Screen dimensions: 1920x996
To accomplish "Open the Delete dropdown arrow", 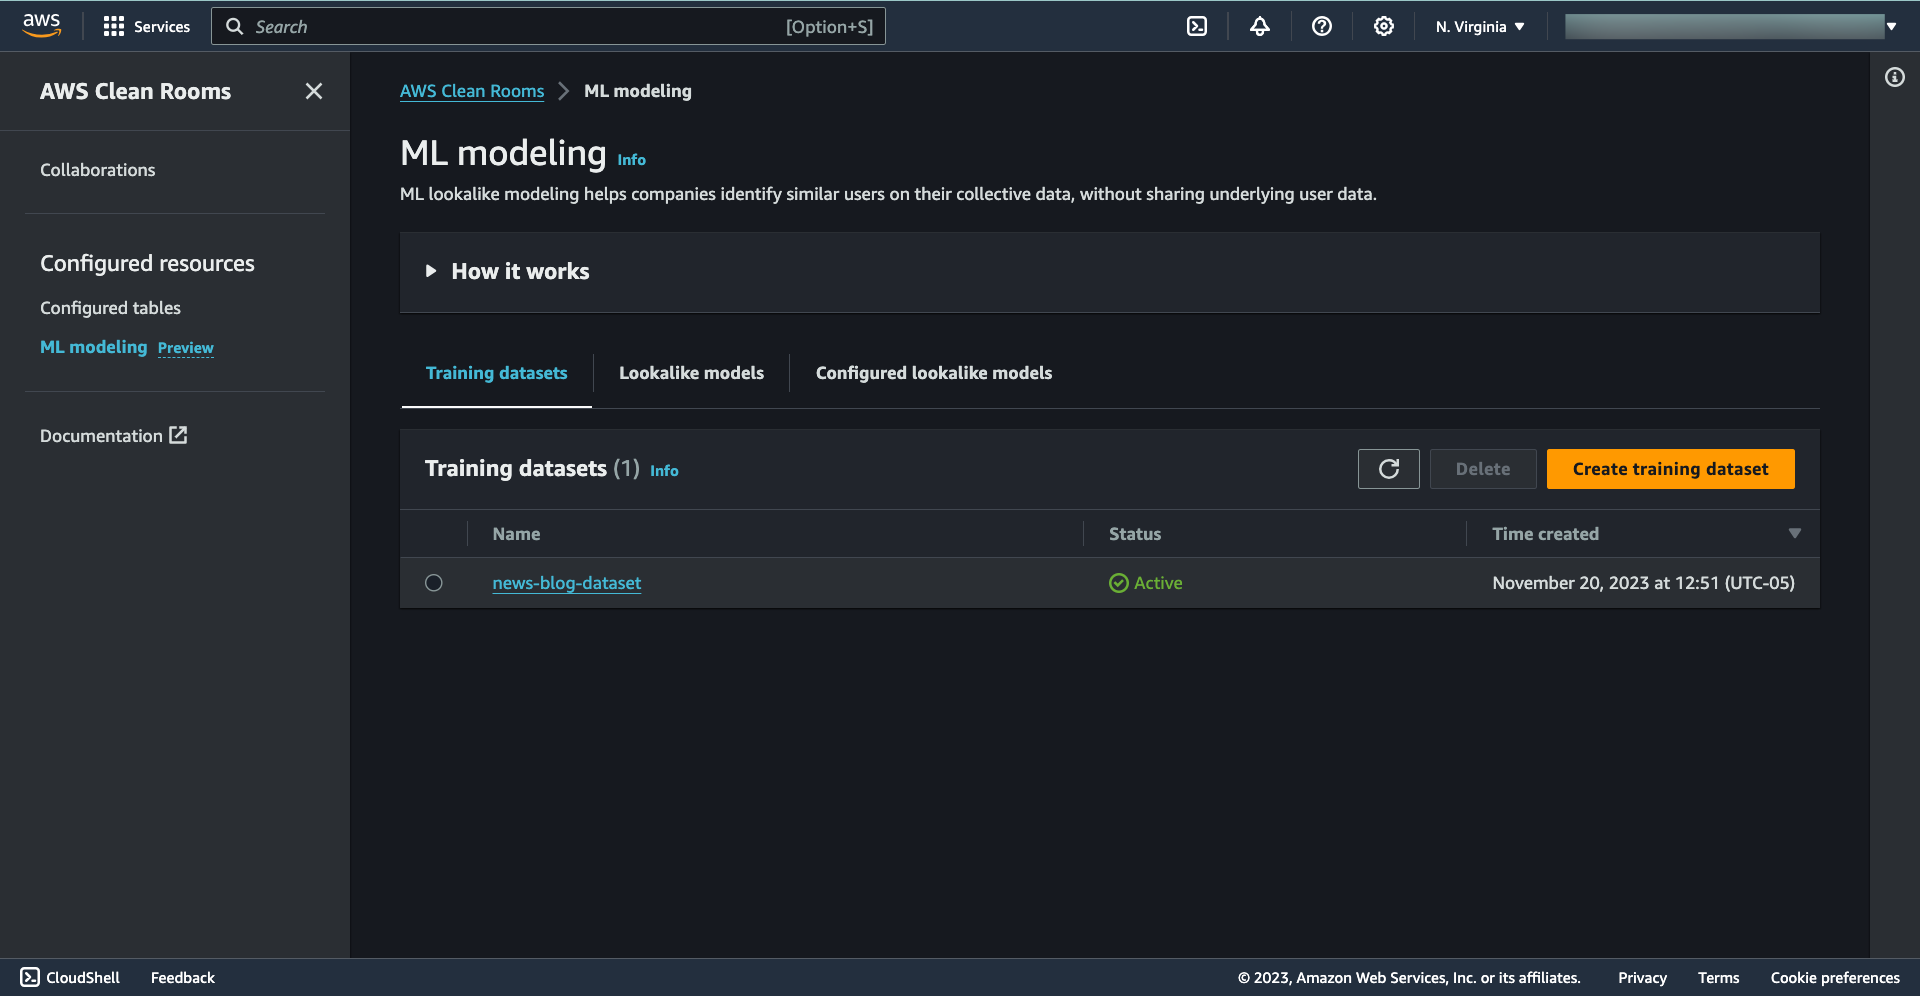I will (1518, 468).
